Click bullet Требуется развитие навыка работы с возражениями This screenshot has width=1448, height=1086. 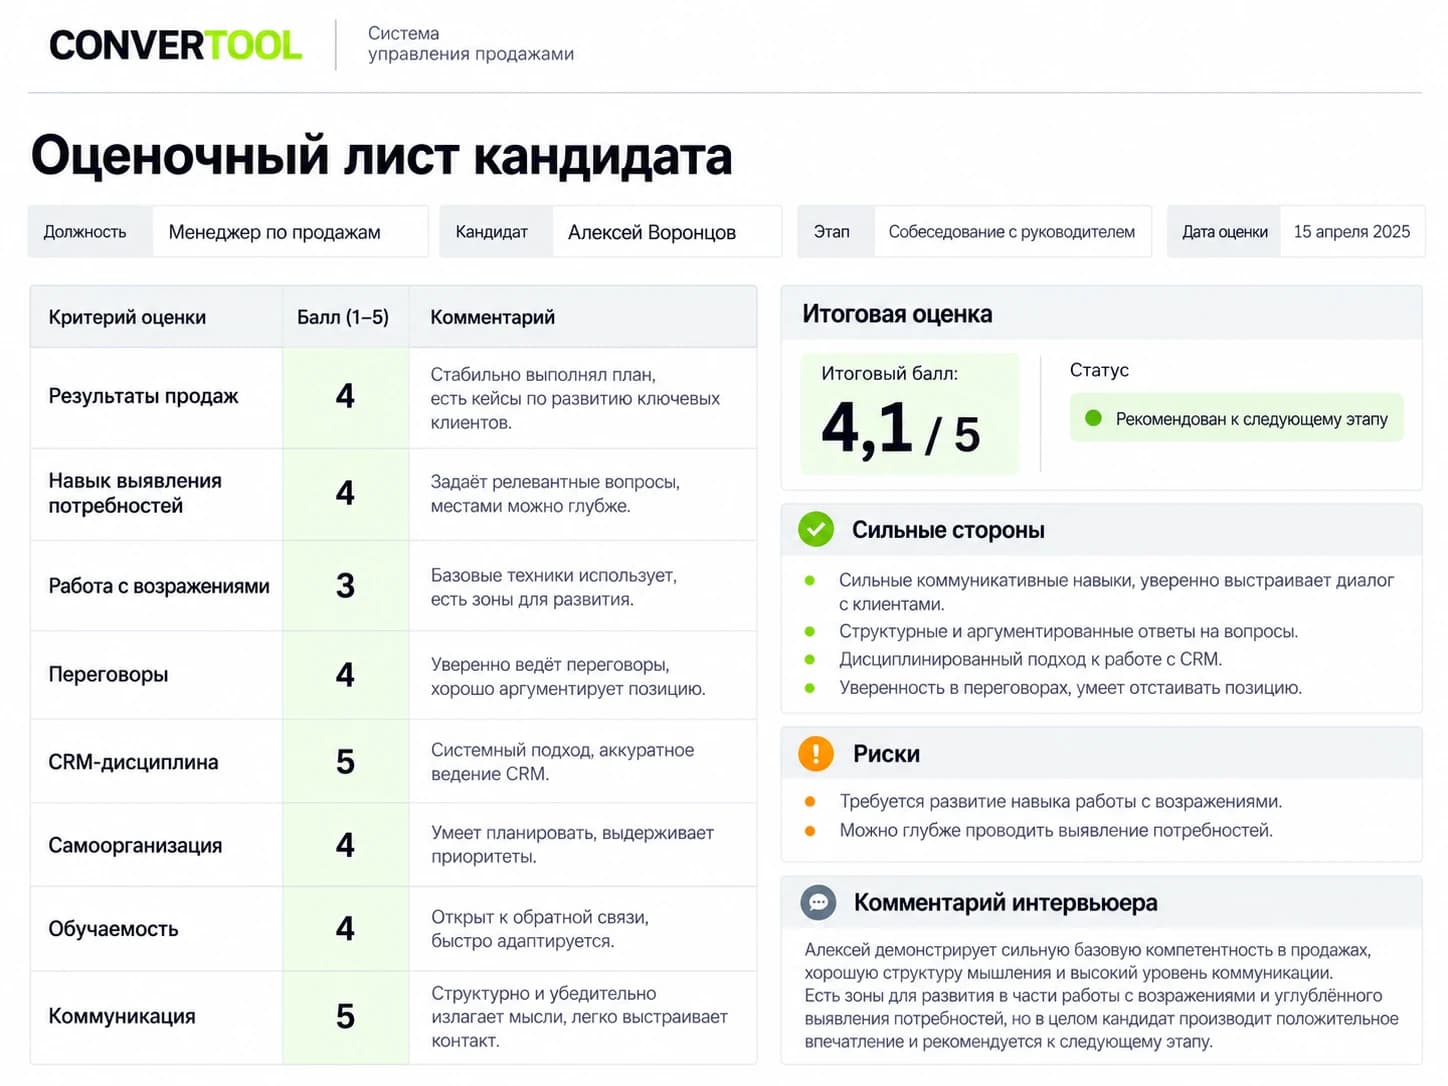click(x=1060, y=801)
